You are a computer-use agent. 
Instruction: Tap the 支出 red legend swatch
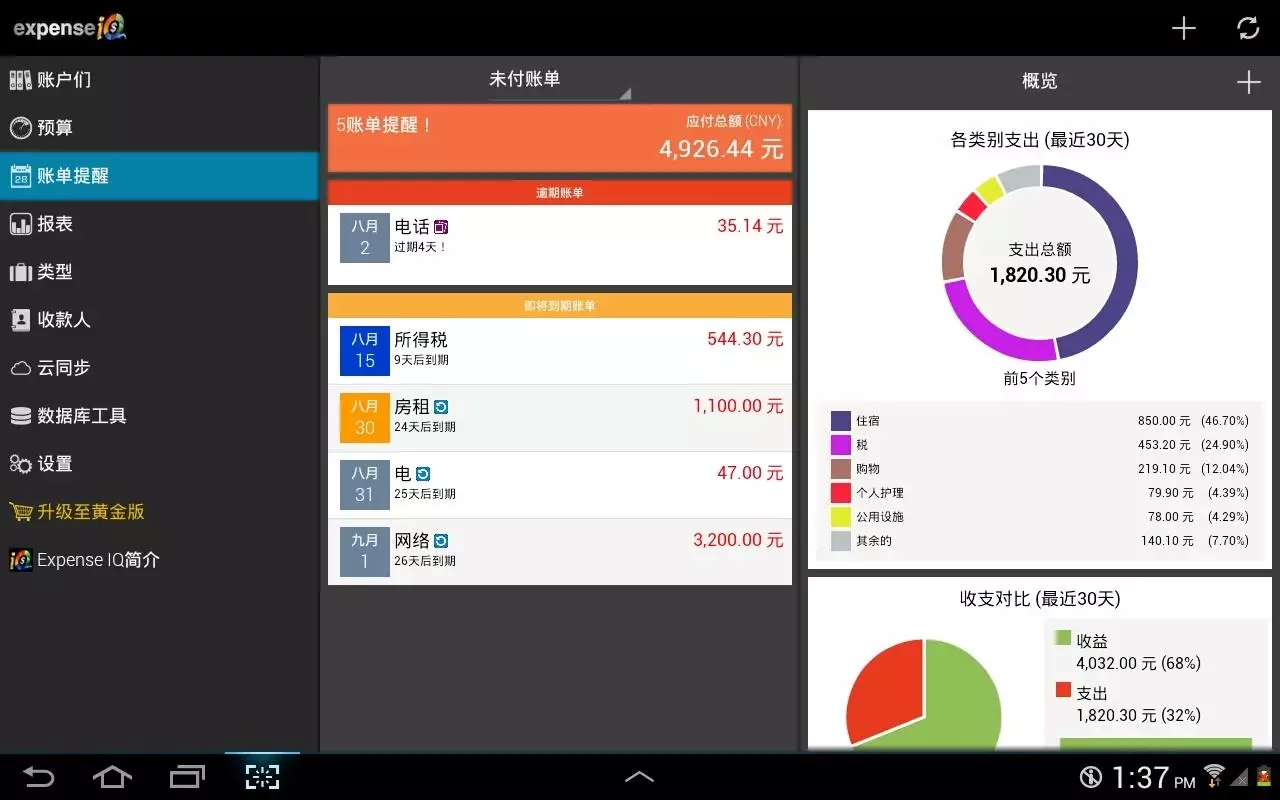click(x=1063, y=690)
